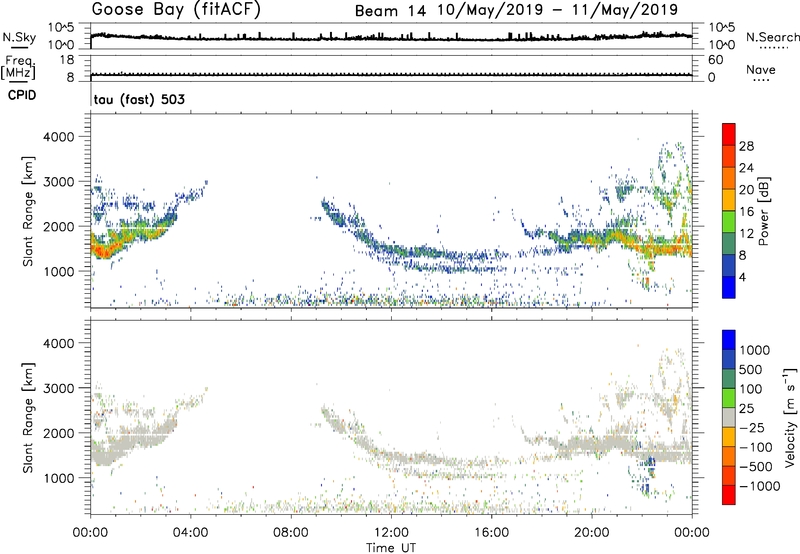The image size is (800, 554).
Task: Click the 'CPID' row label
Action: pos(22,95)
